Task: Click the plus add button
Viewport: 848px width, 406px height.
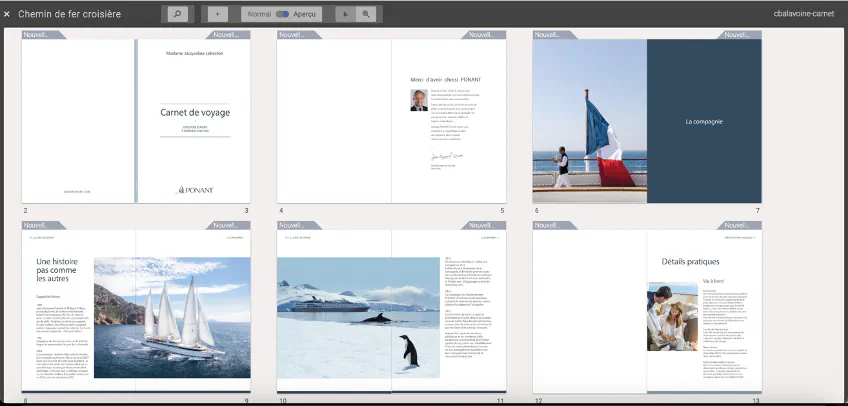Action: click(218, 14)
